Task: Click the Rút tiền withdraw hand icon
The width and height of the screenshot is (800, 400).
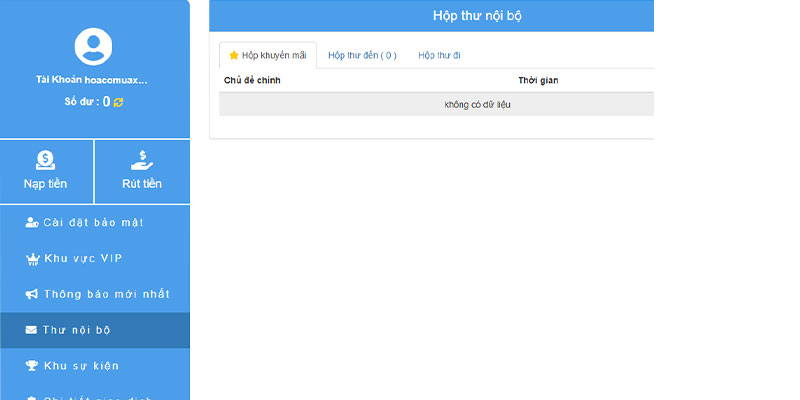Action: click(142, 160)
